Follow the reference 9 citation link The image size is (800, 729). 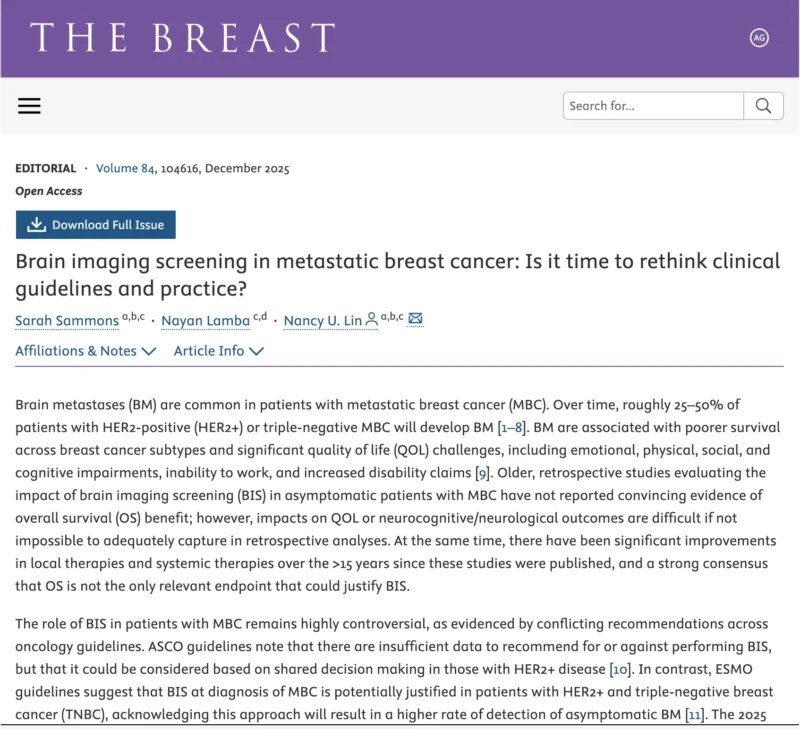coord(482,473)
